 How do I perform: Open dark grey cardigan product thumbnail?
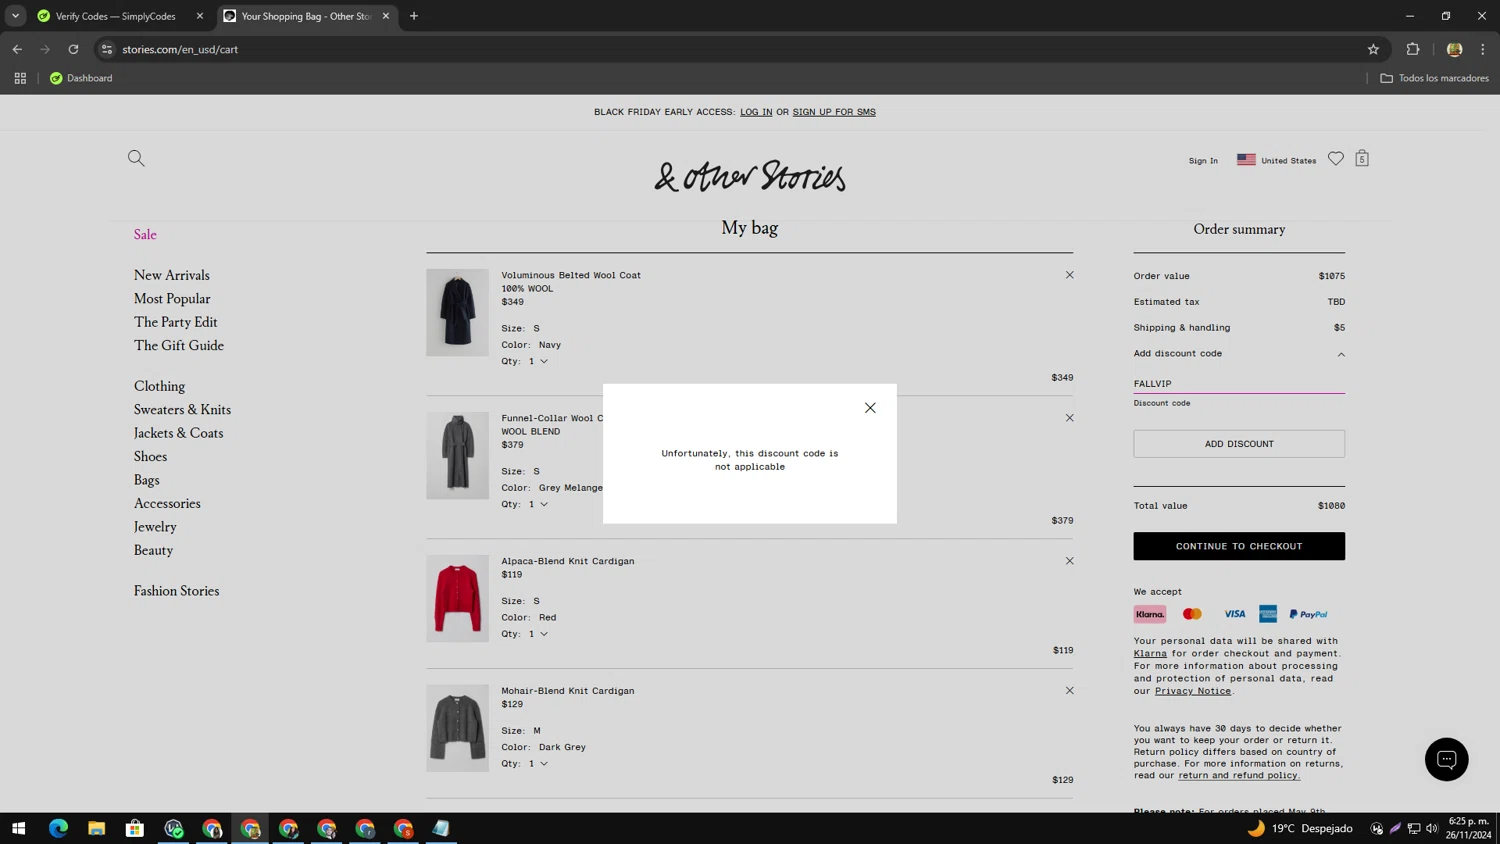point(457,728)
